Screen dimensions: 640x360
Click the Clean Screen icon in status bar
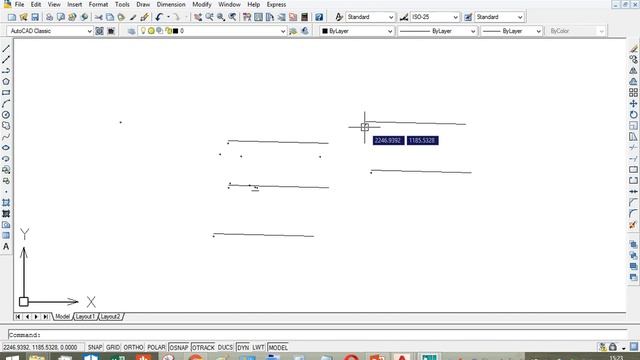click(x=633, y=347)
